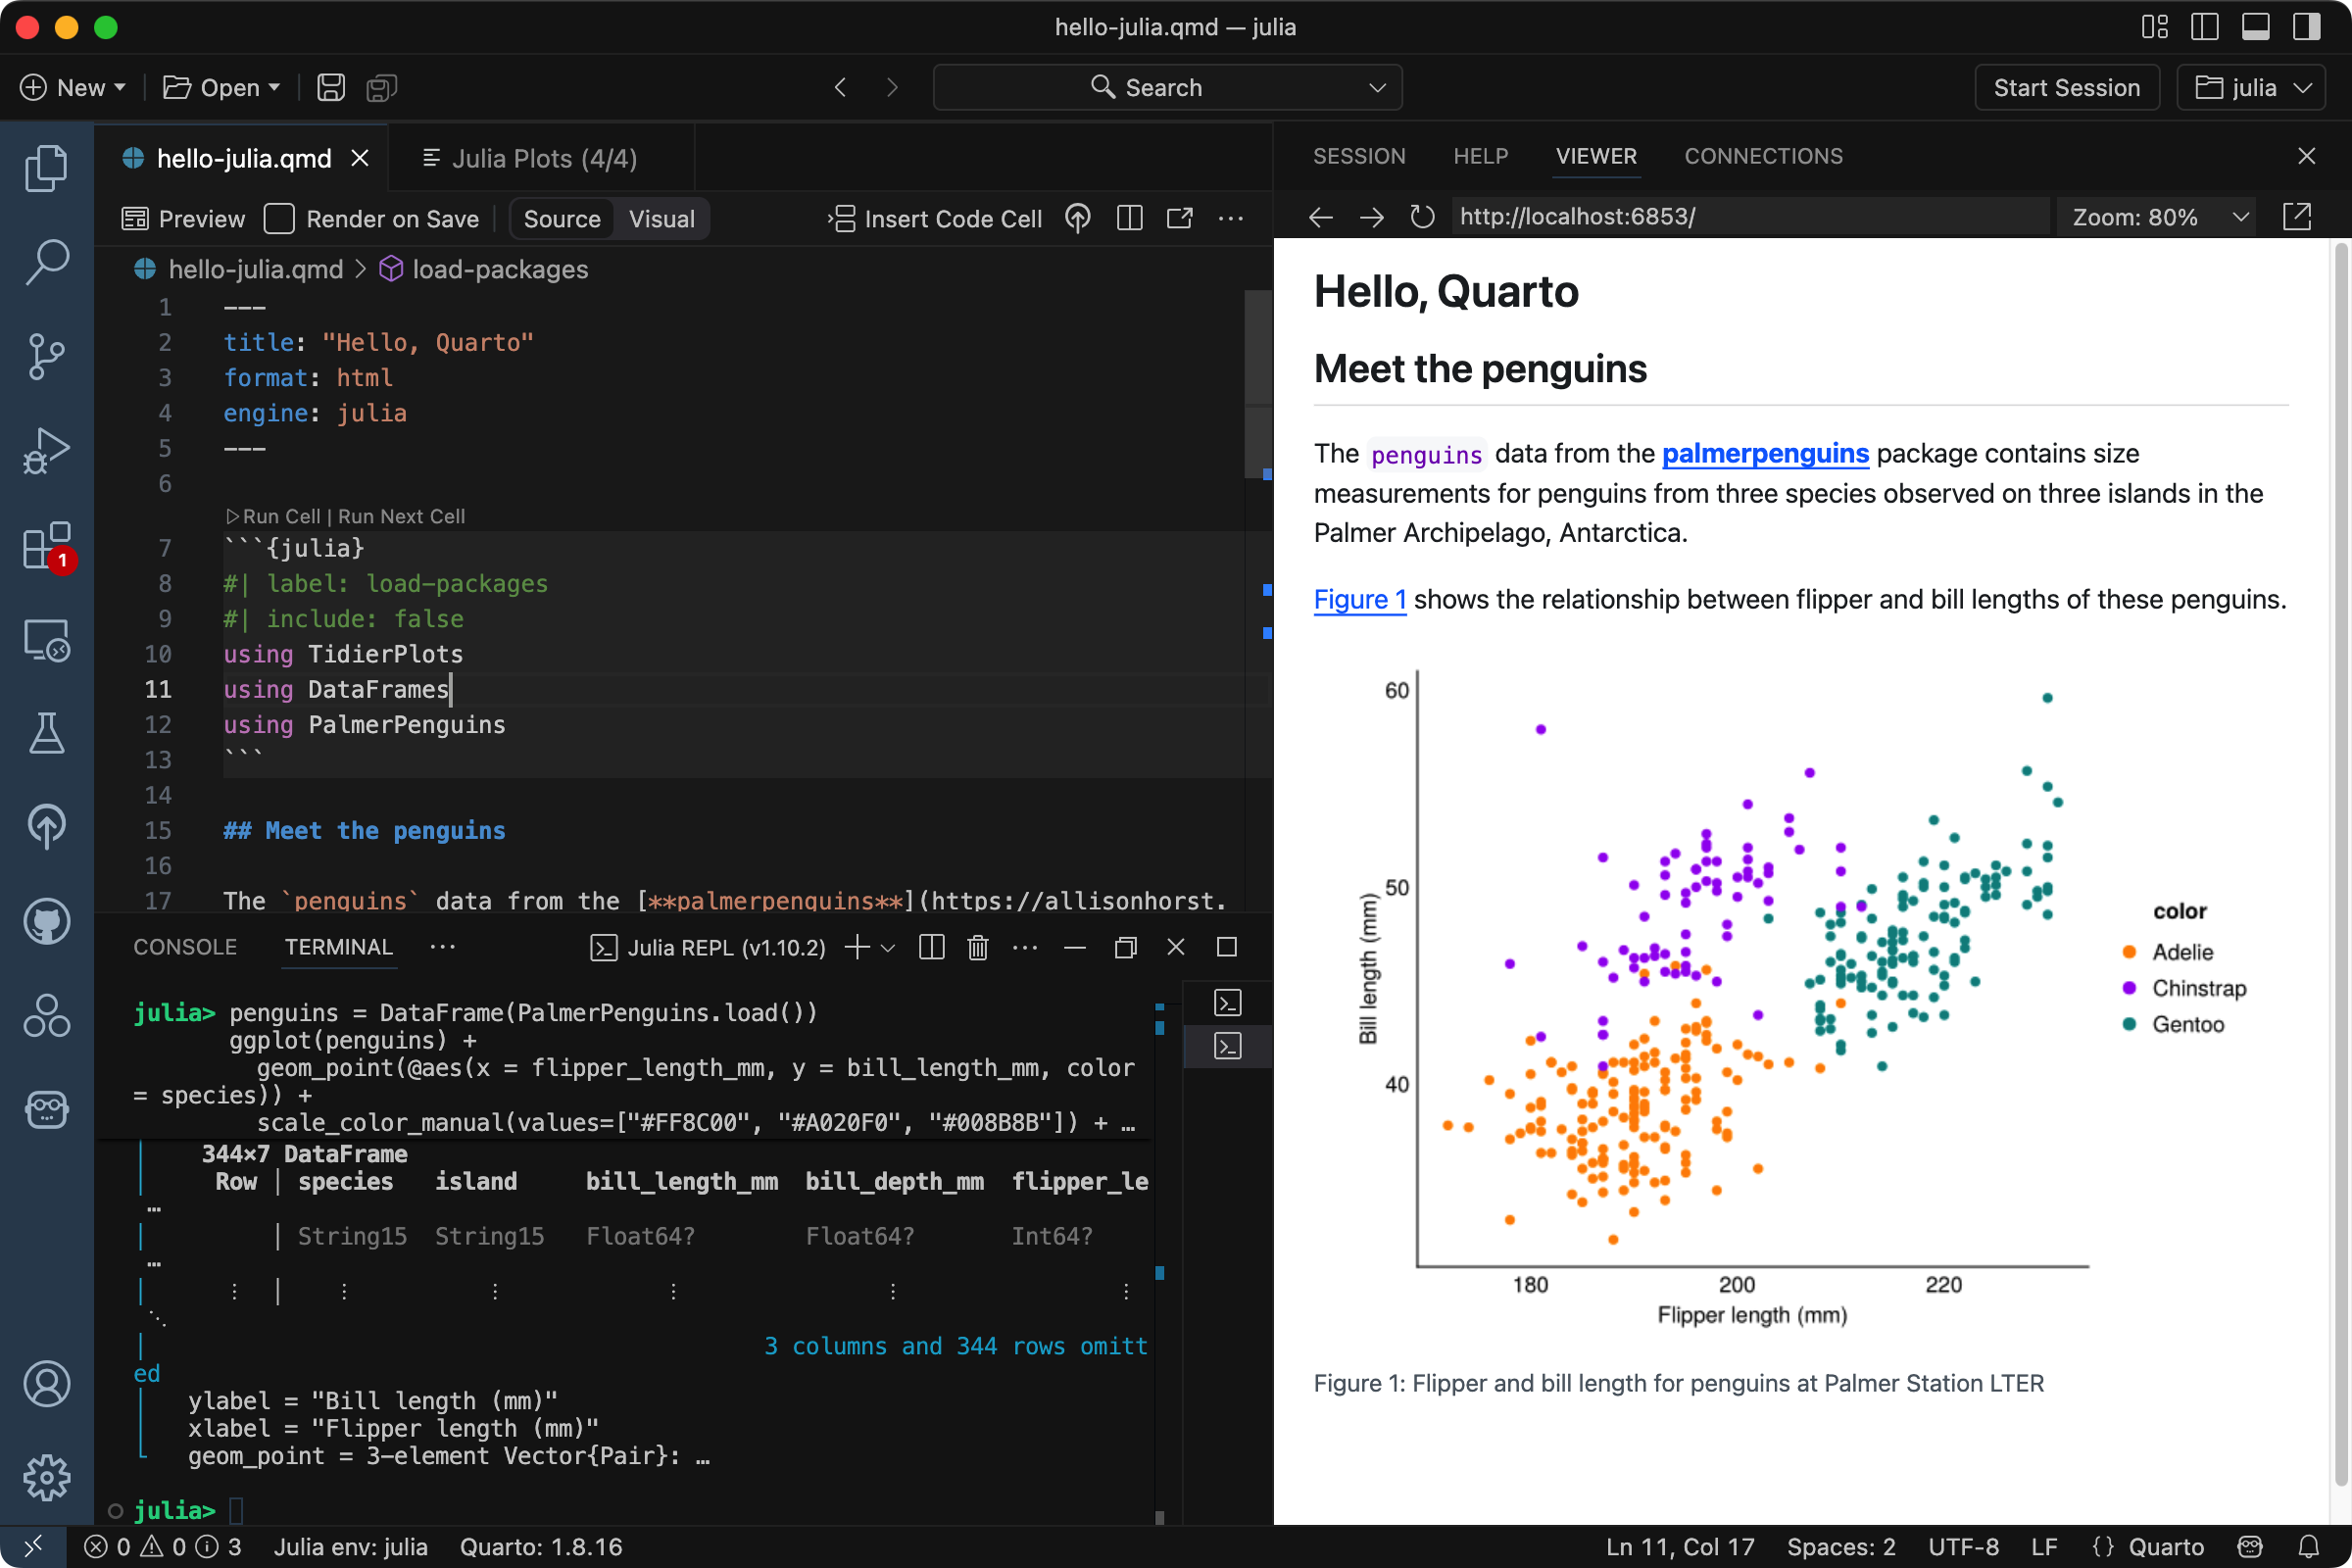Viewport: 2352px width, 1568px height.
Task: Switch to the CONNECTIONS tab
Action: click(x=1763, y=156)
